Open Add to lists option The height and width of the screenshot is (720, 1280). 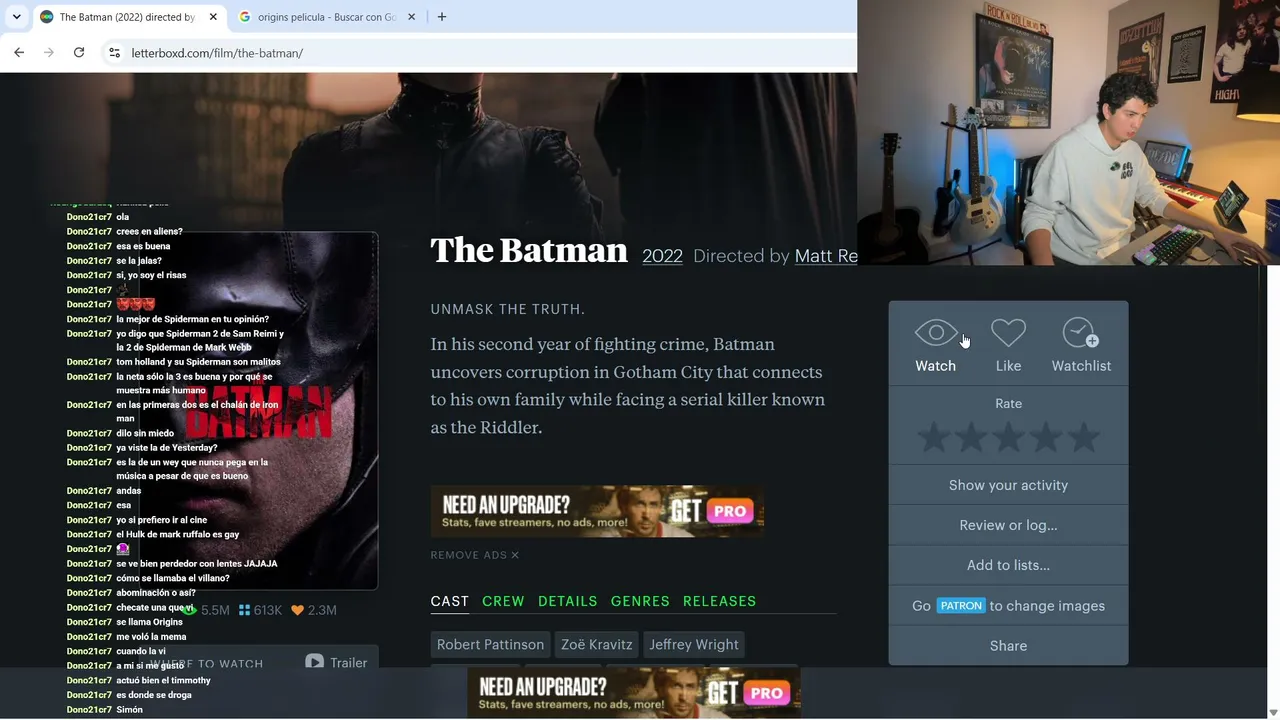pyautogui.click(x=1008, y=565)
